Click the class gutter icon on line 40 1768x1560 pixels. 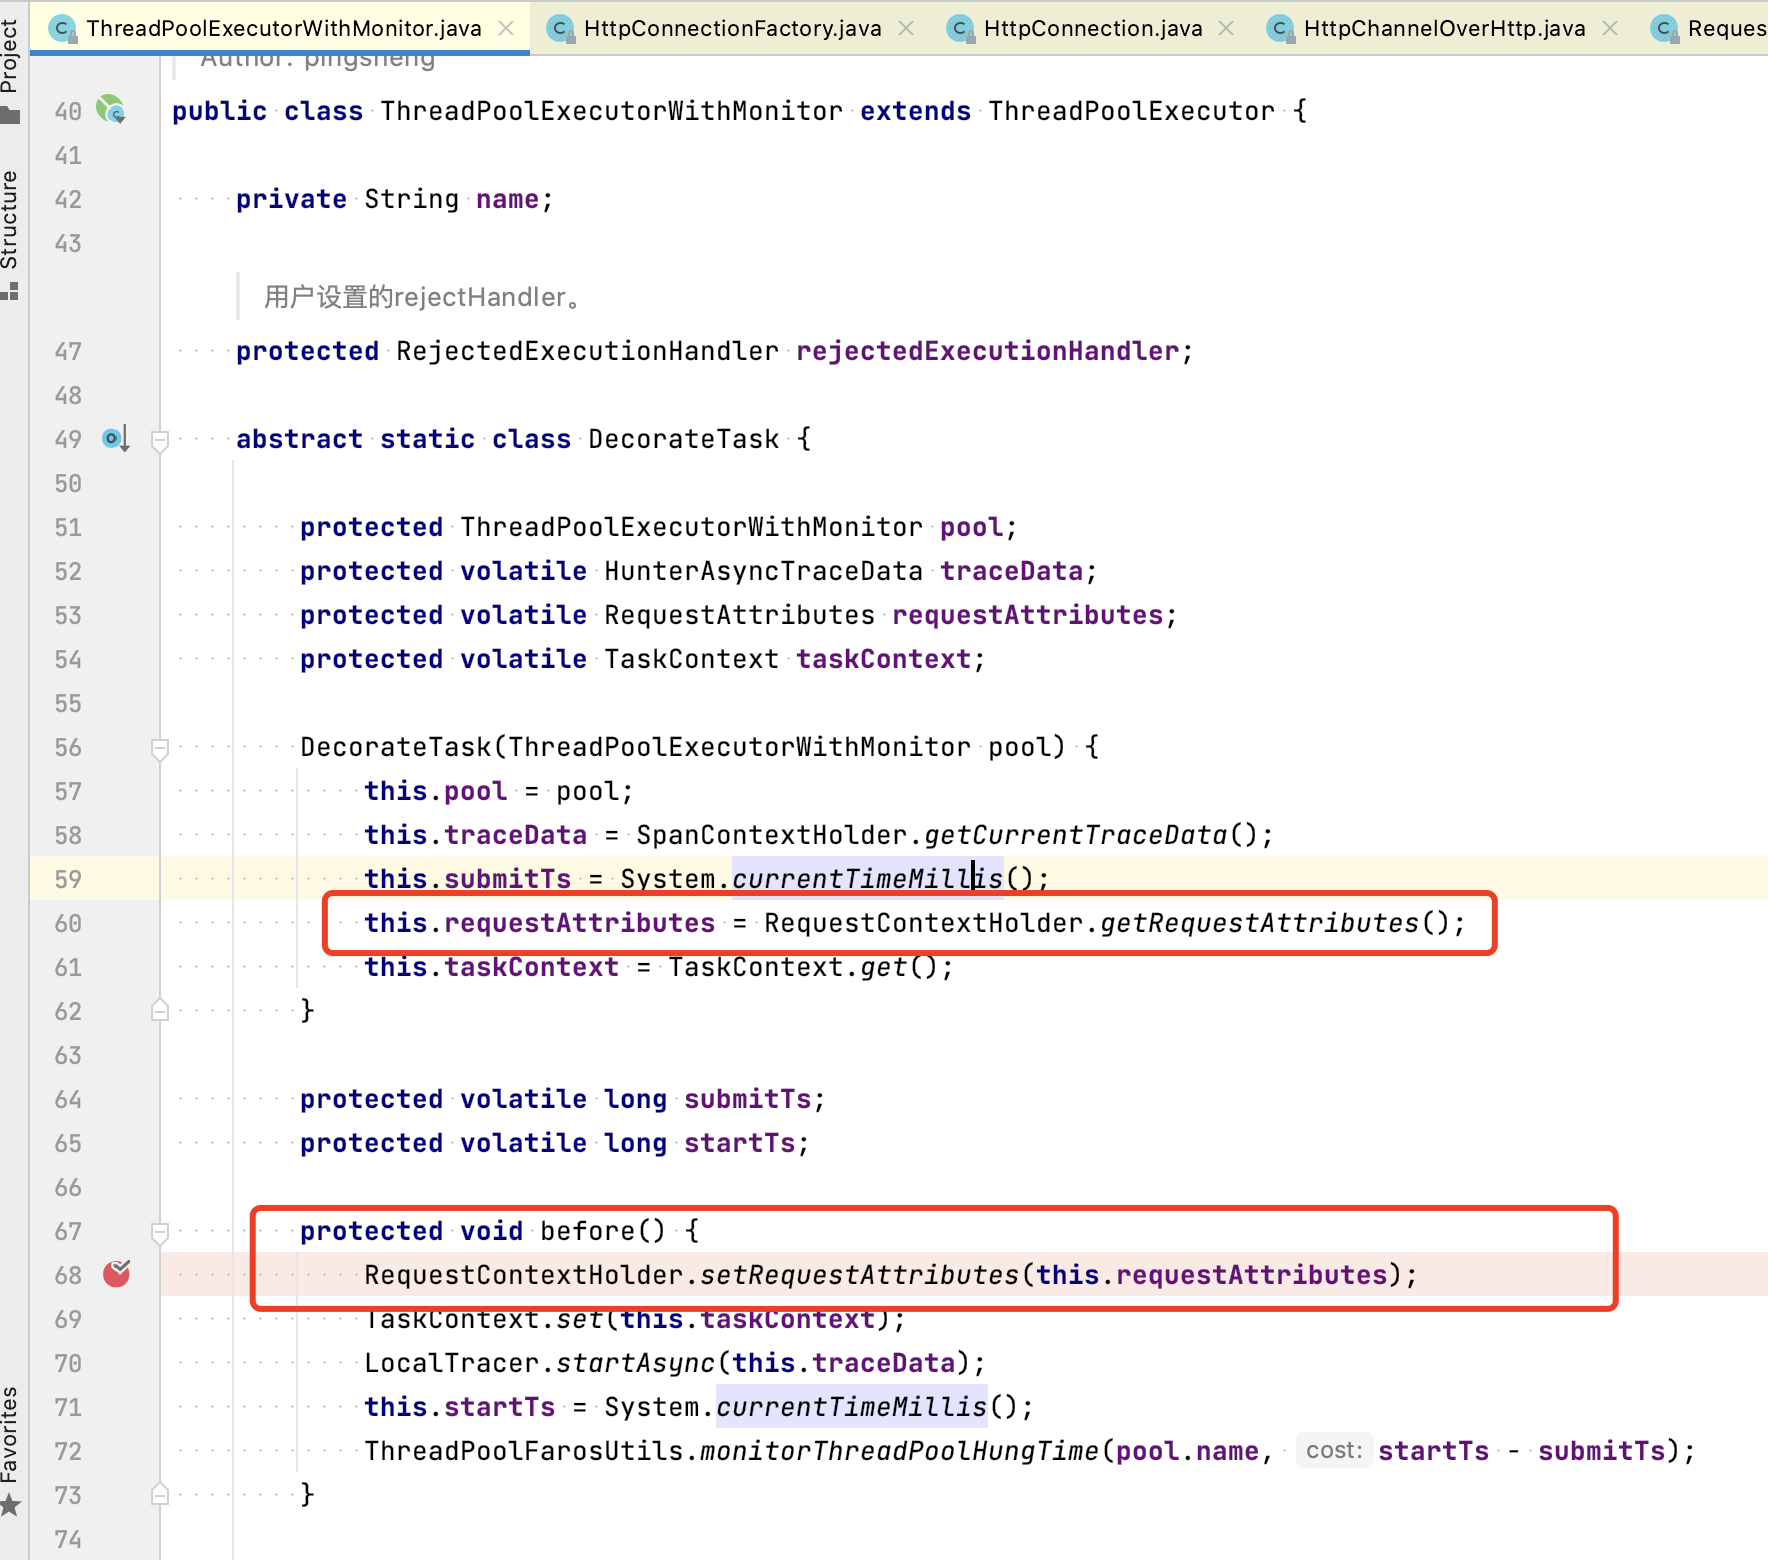pos(110,109)
